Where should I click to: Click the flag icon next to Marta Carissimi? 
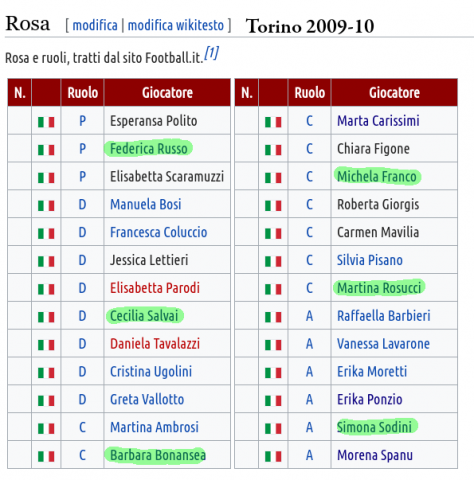click(273, 122)
